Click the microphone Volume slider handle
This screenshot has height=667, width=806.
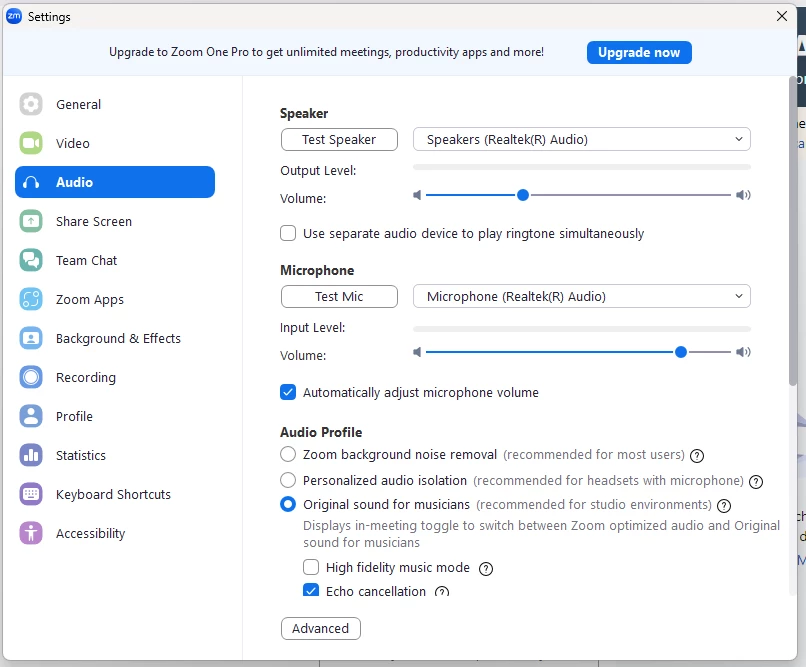click(x=681, y=353)
